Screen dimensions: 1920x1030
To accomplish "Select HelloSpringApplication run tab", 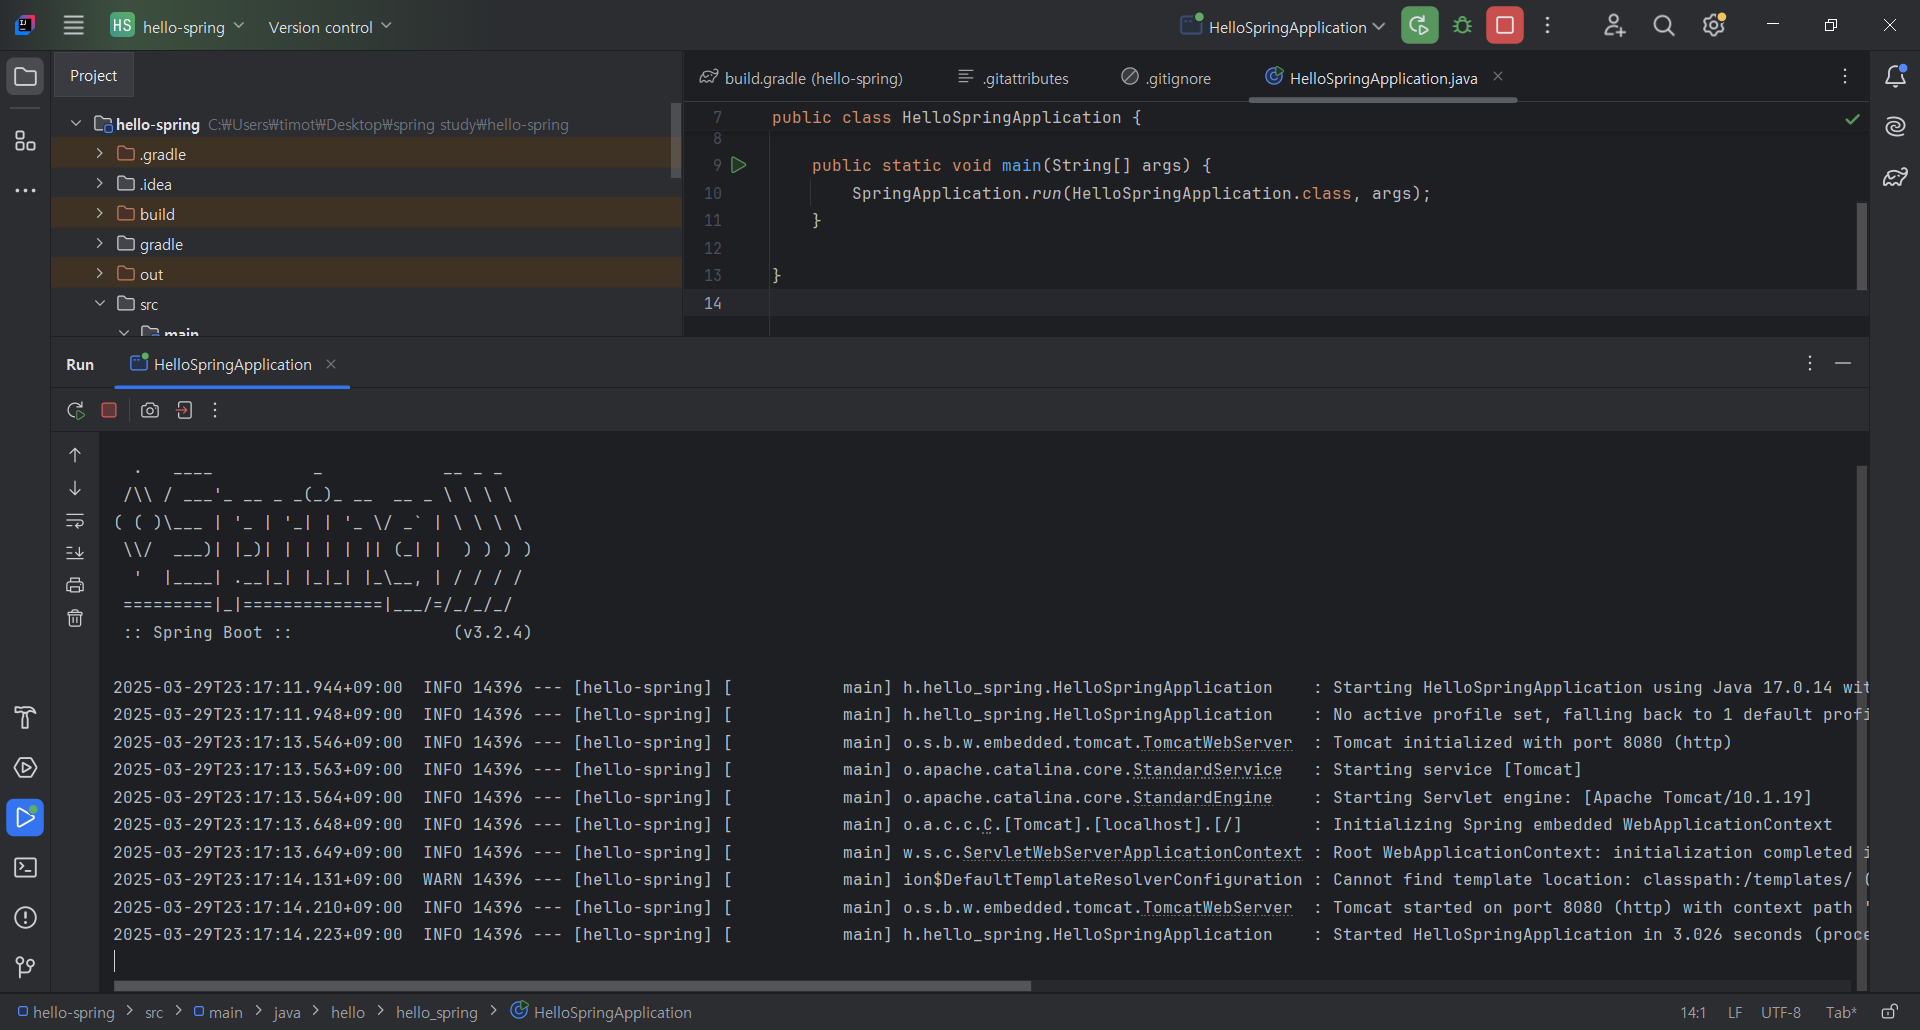I will [x=232, y=365].
